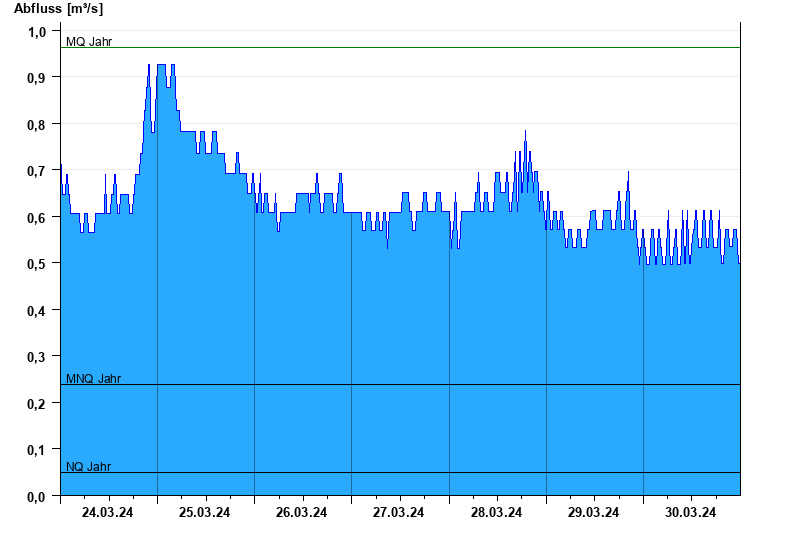This screenshot has width=800, height=550.
Task: Click the 0,4 y-axis value
Action: [x=37, y=310]
